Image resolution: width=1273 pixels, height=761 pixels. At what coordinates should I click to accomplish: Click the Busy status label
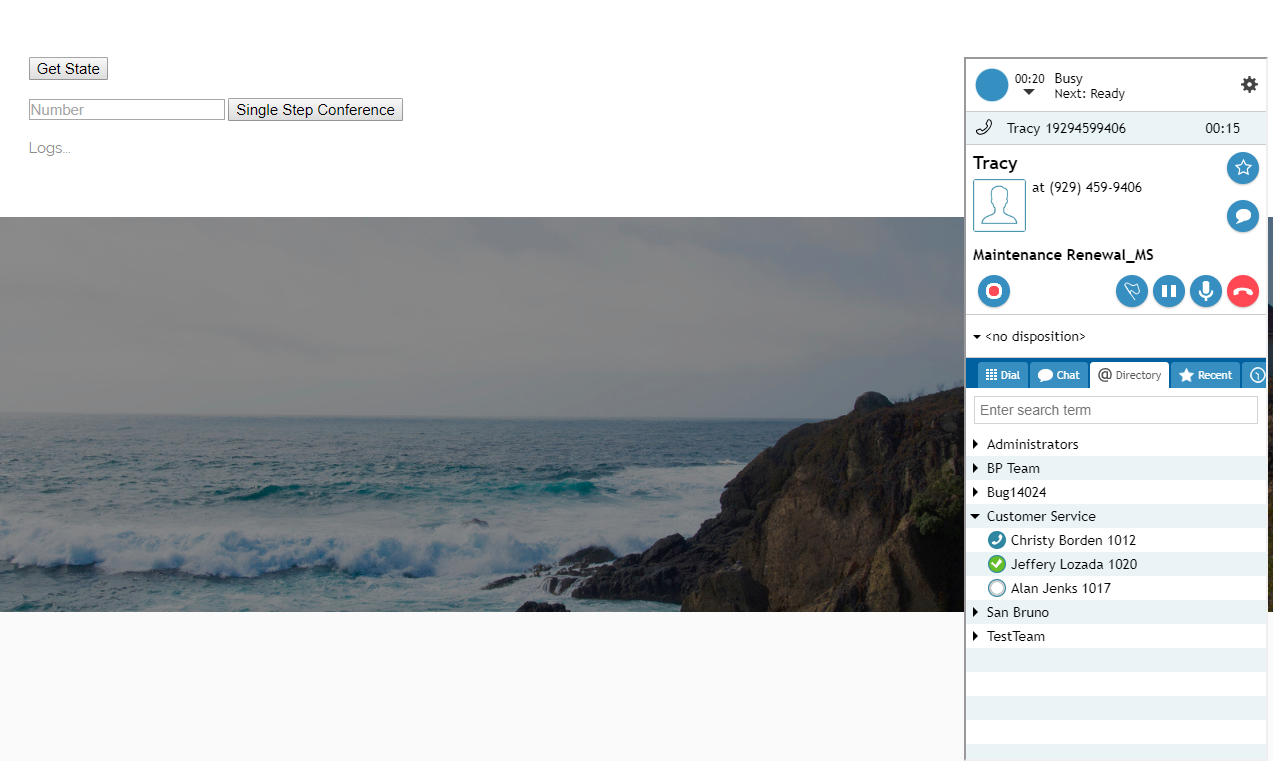click(x=1068, y=78)
